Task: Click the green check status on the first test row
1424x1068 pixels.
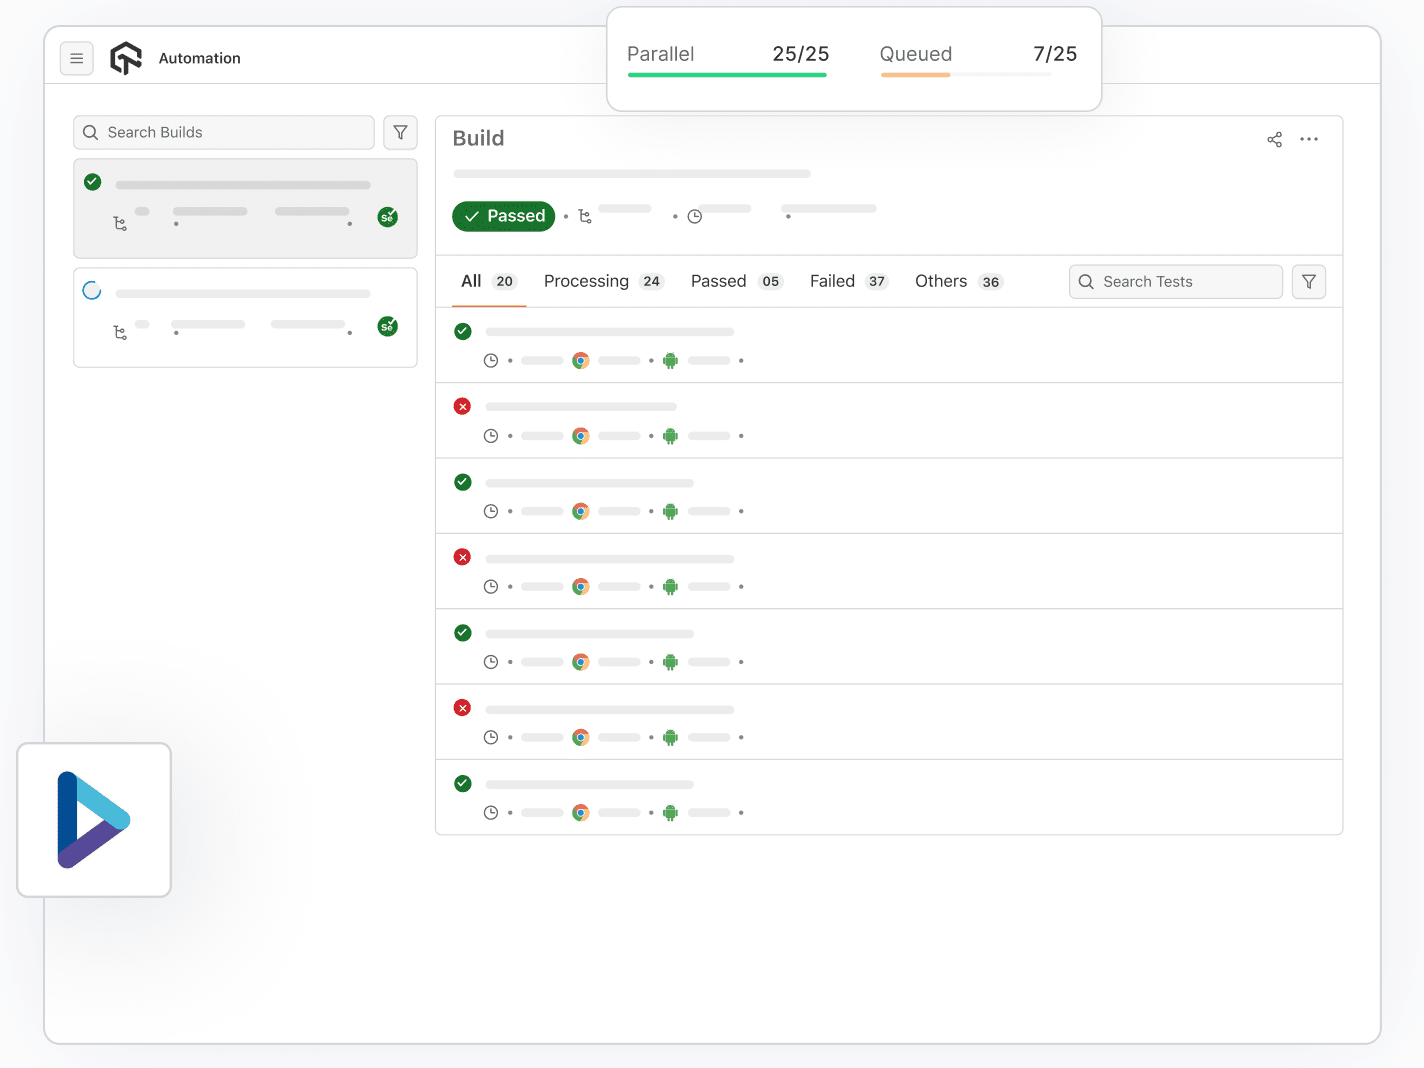Action: point(462,331)
